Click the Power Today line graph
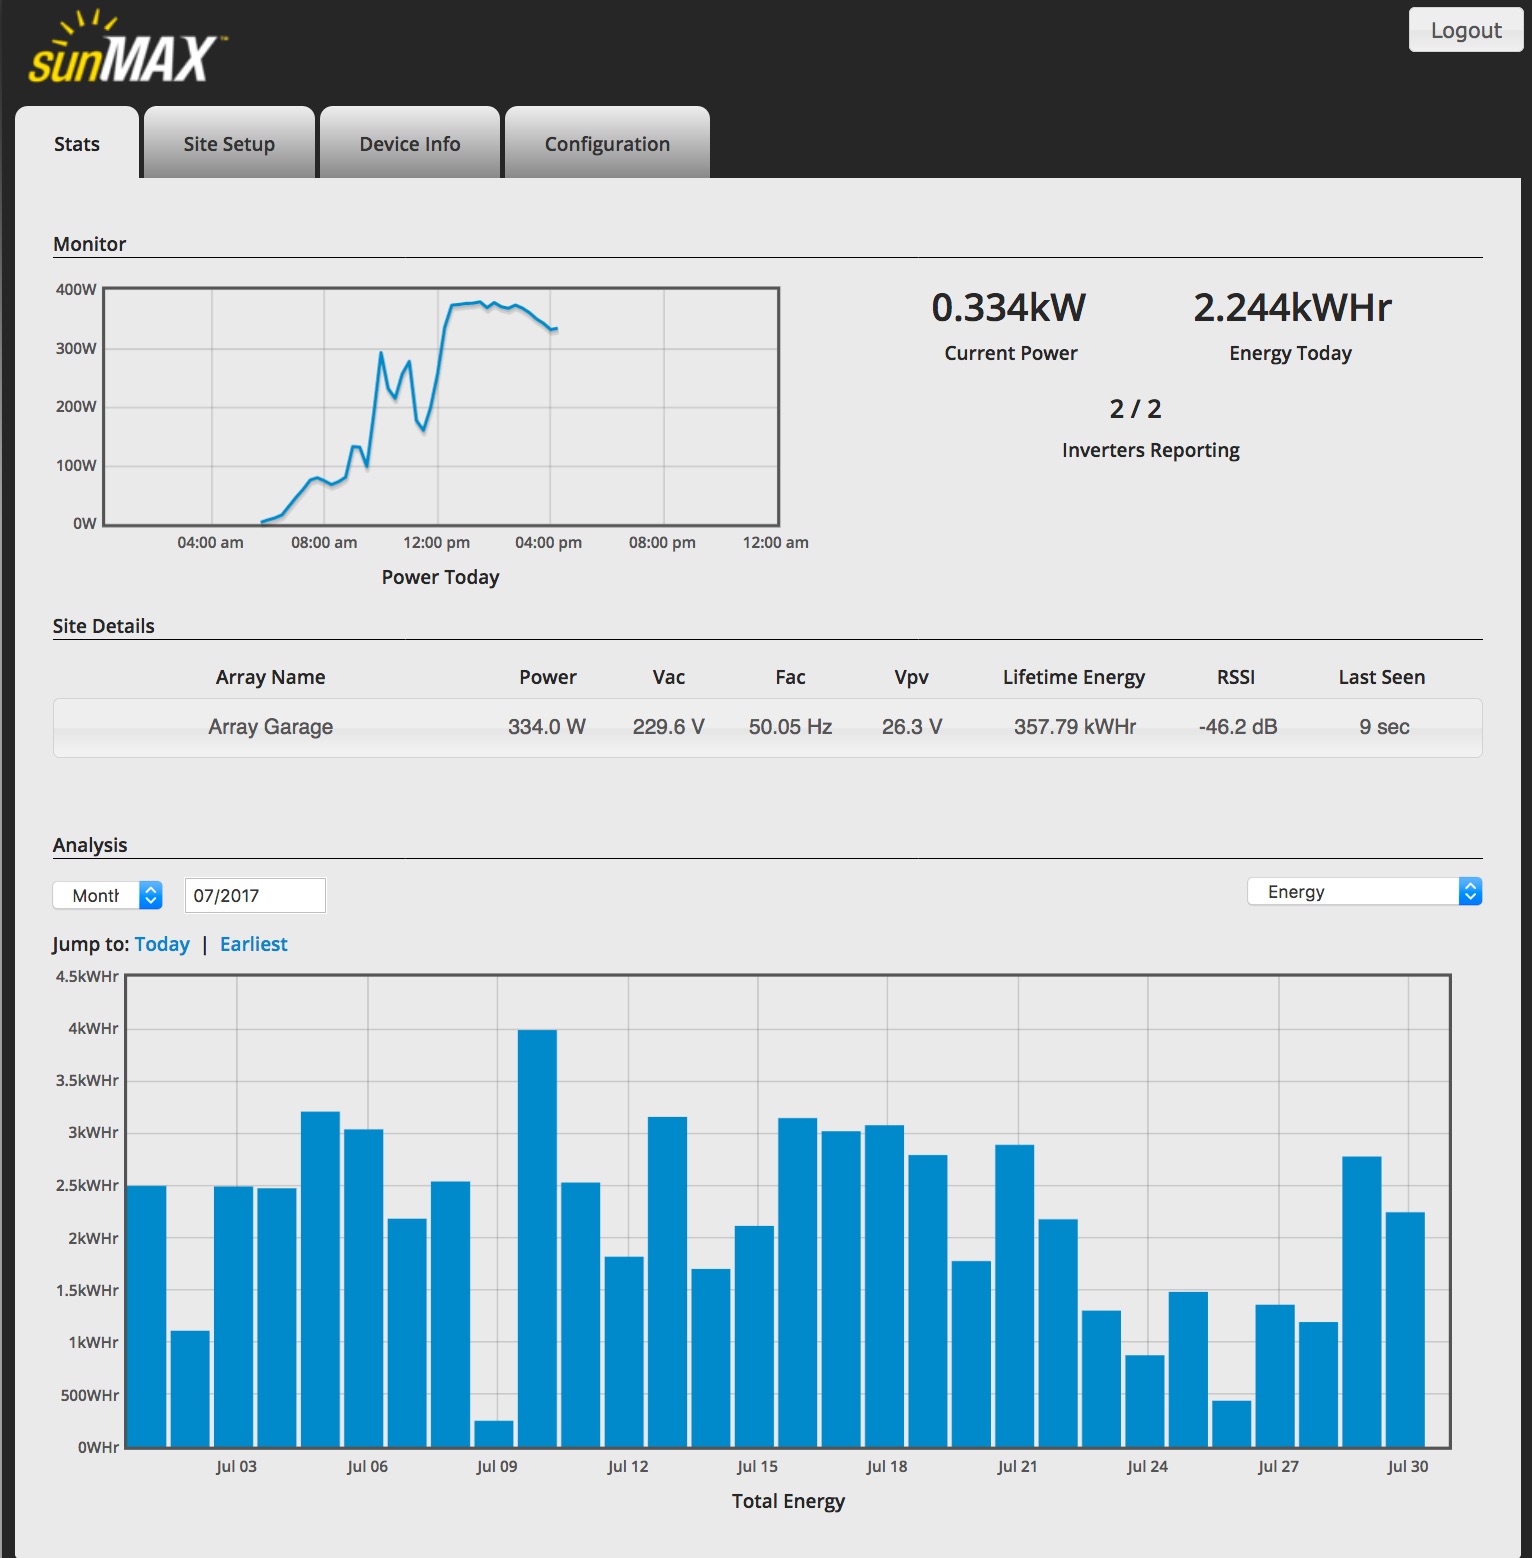1532x1558 pixels. coord(441,407)
